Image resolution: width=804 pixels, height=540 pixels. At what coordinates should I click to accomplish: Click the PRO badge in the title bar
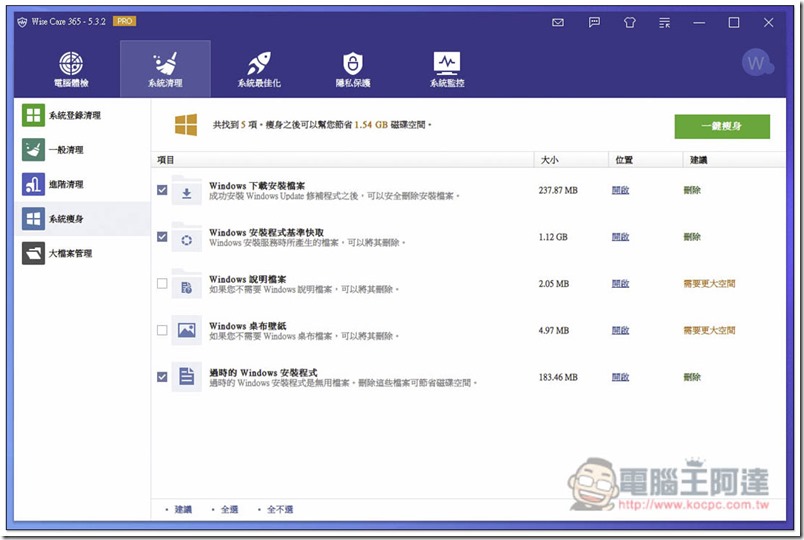coord(125,21)
